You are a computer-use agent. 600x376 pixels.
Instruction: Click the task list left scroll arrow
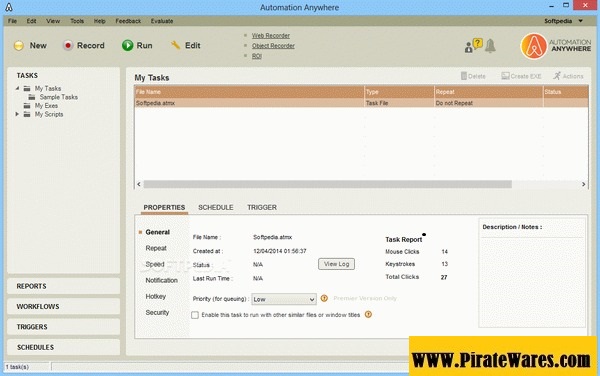pos(139,184)
